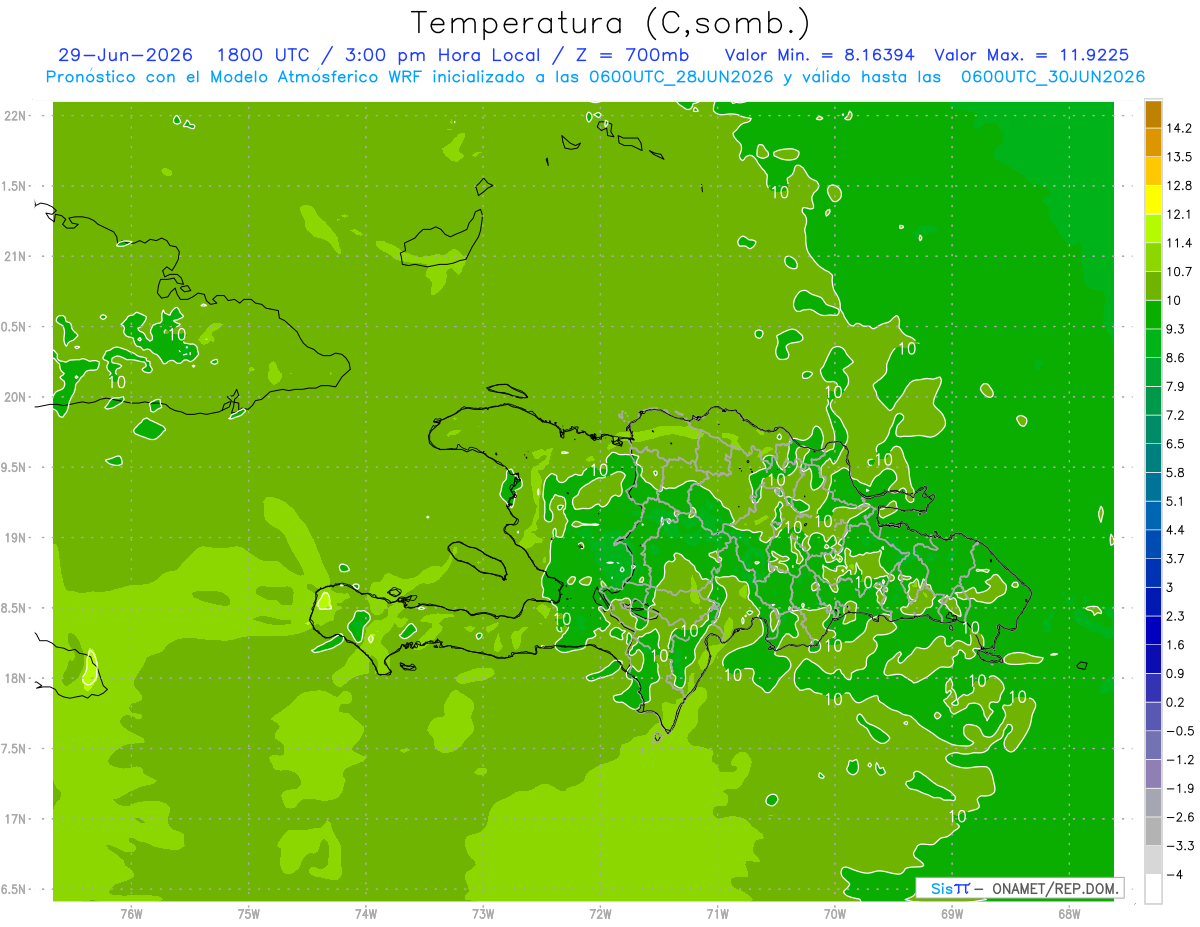The image size is (1200, 927).
Task: Click the "-4" color bar value
Action: pyautogui.click(x=1174, y=875)
